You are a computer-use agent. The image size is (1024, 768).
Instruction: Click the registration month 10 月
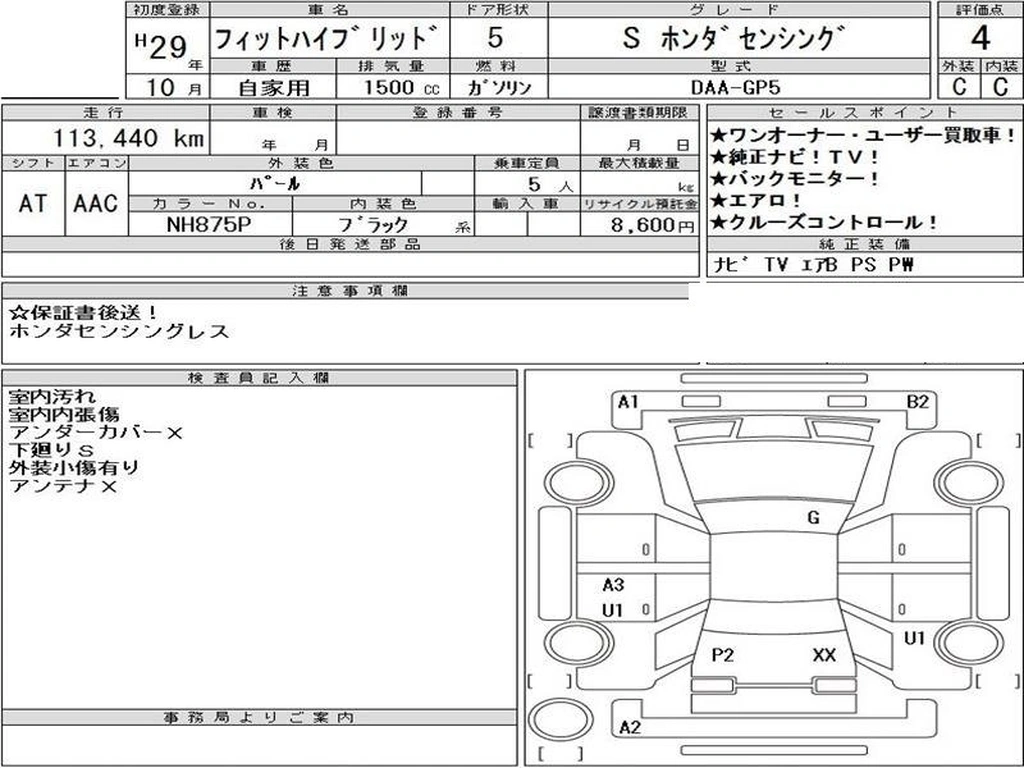coord(174,88)
